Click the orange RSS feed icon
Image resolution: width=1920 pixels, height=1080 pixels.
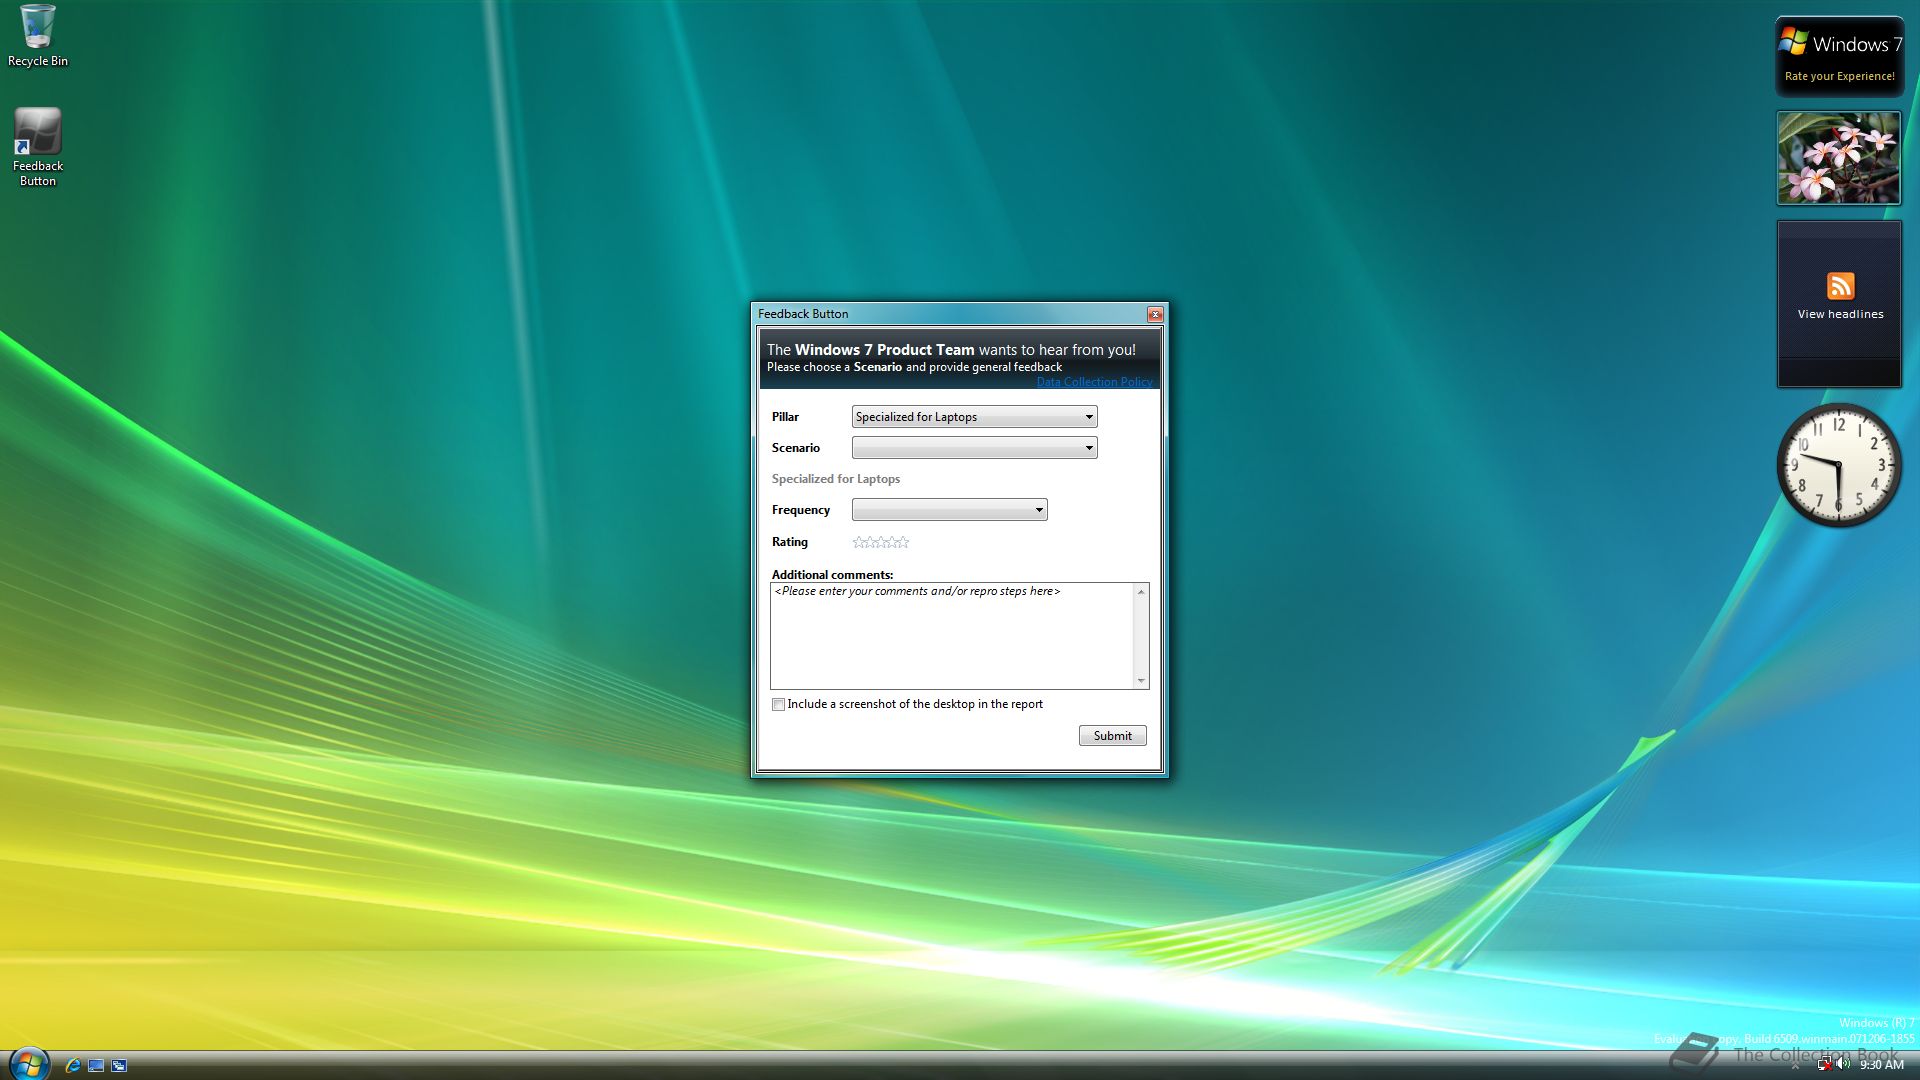[1840, 286]
